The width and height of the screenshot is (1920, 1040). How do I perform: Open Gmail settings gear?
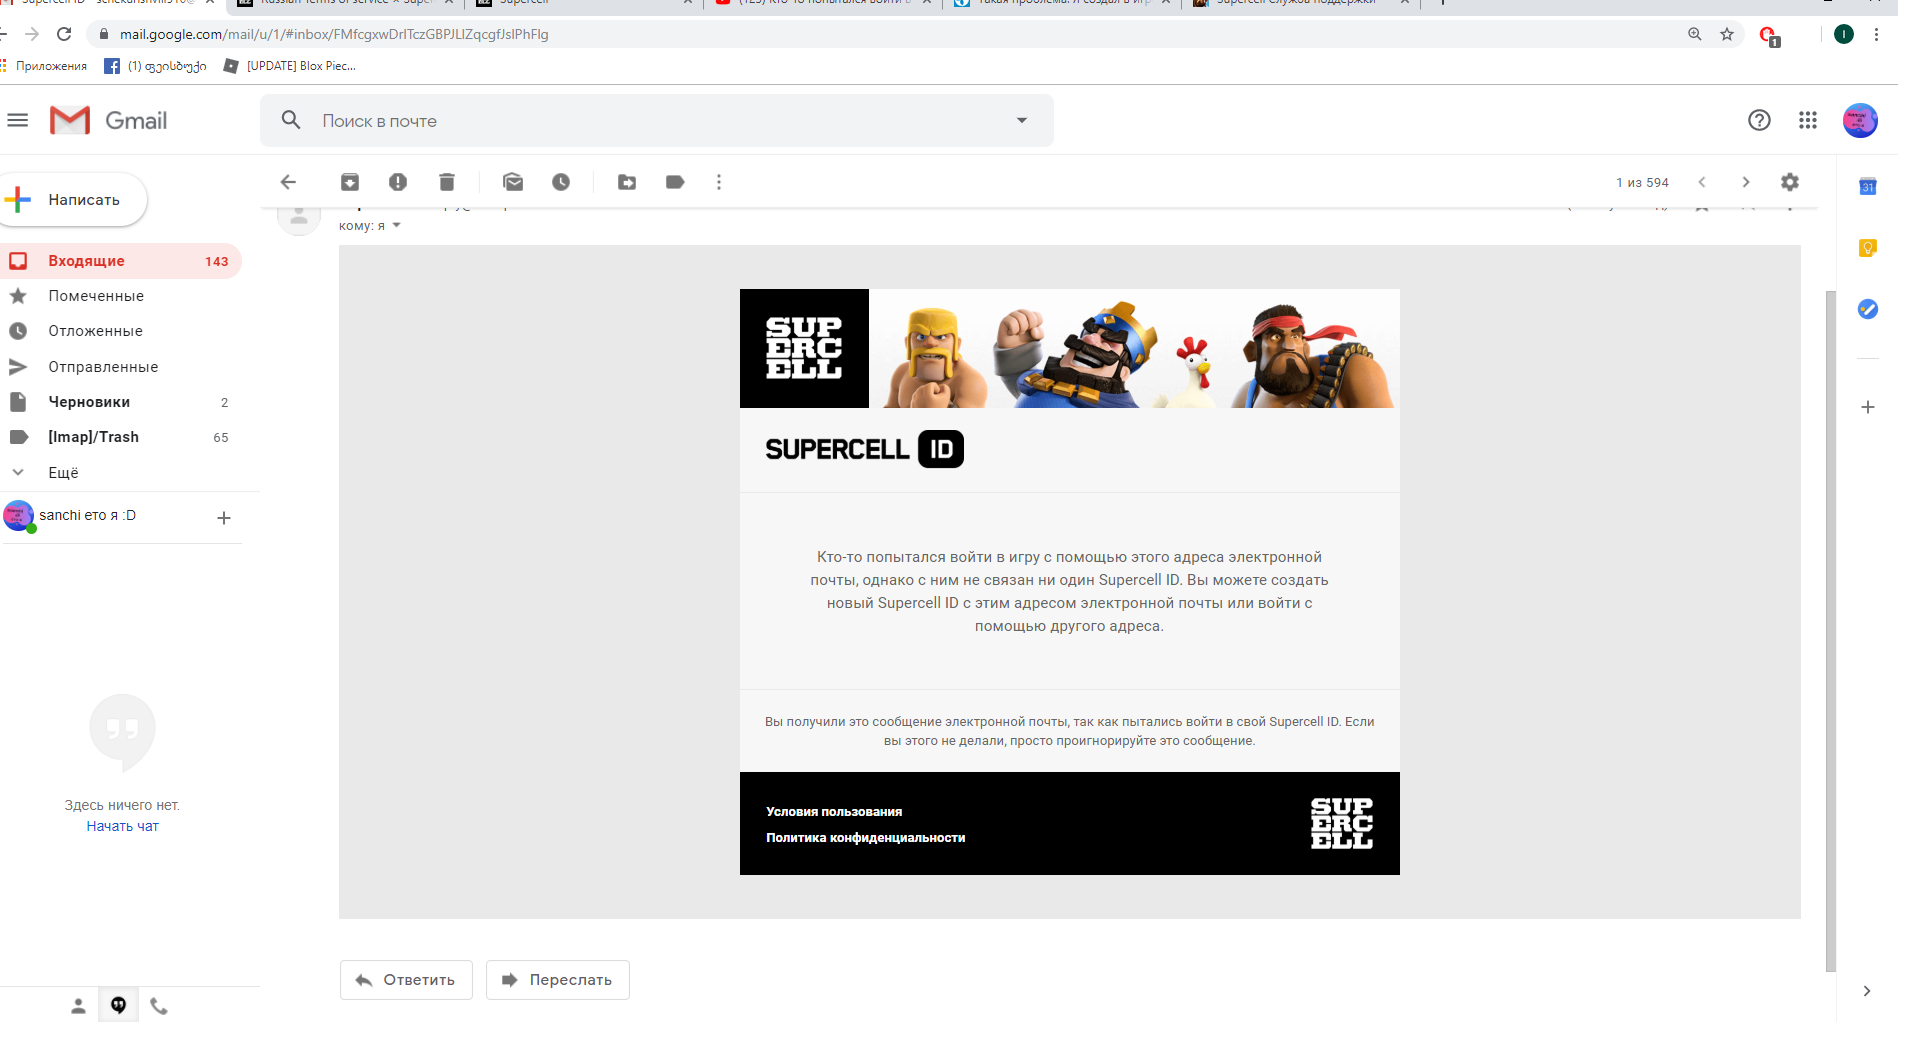[1790, 182]
